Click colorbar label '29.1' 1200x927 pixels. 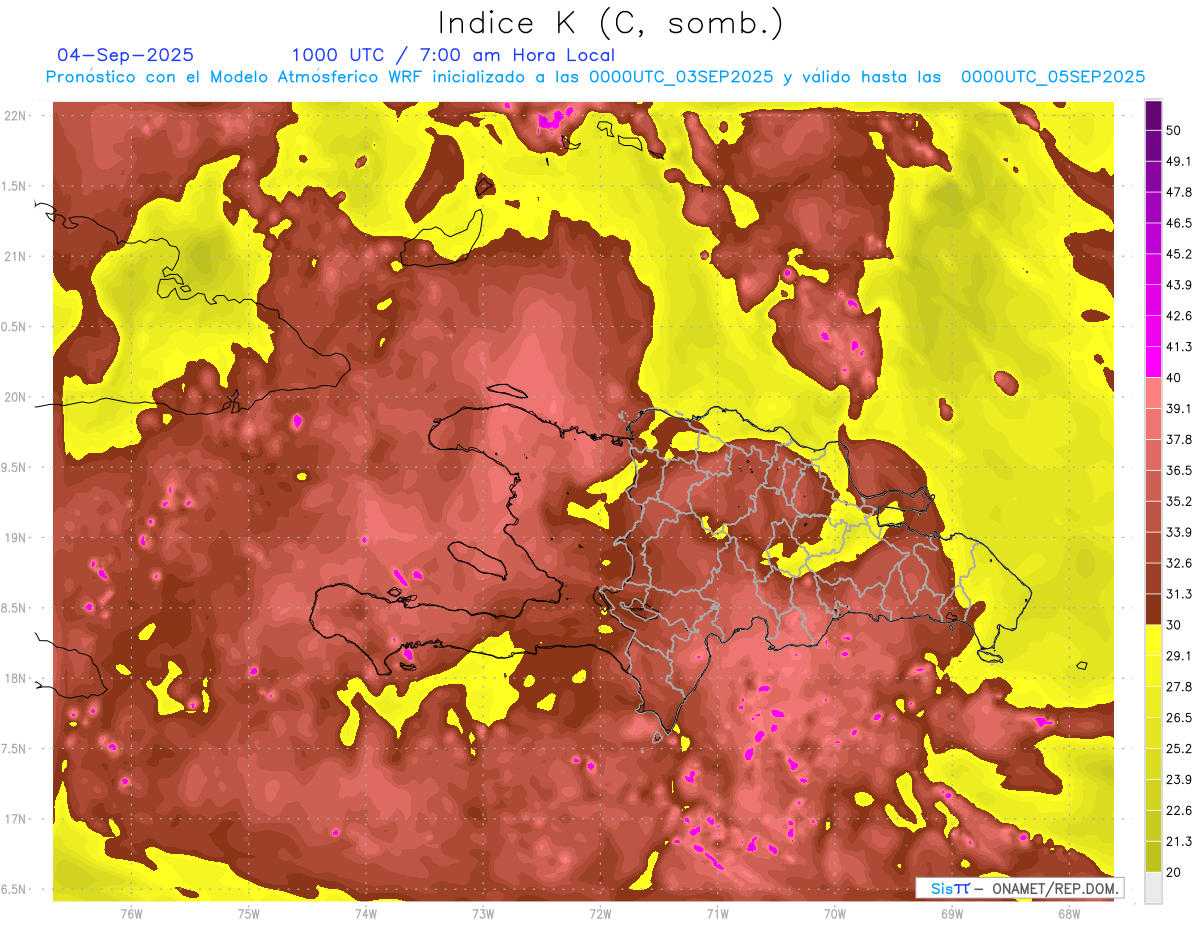(x=1179, y=656)
